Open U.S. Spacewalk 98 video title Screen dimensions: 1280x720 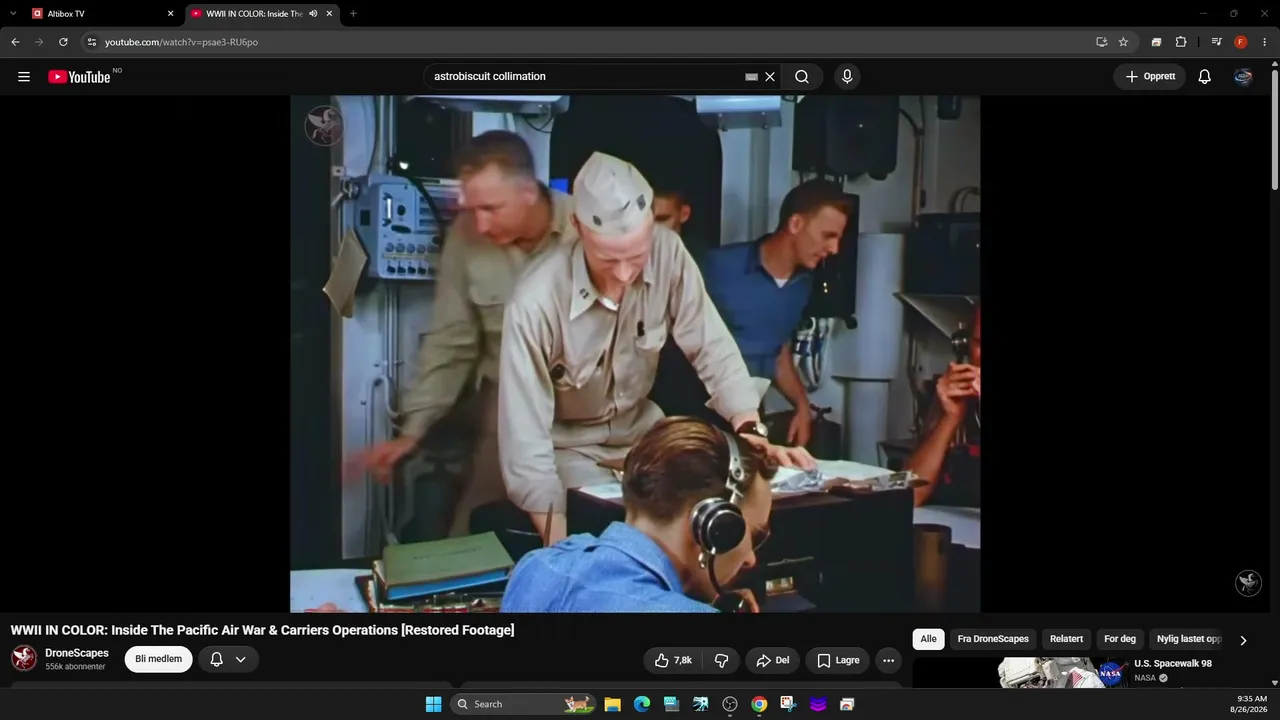(1173, 664)
